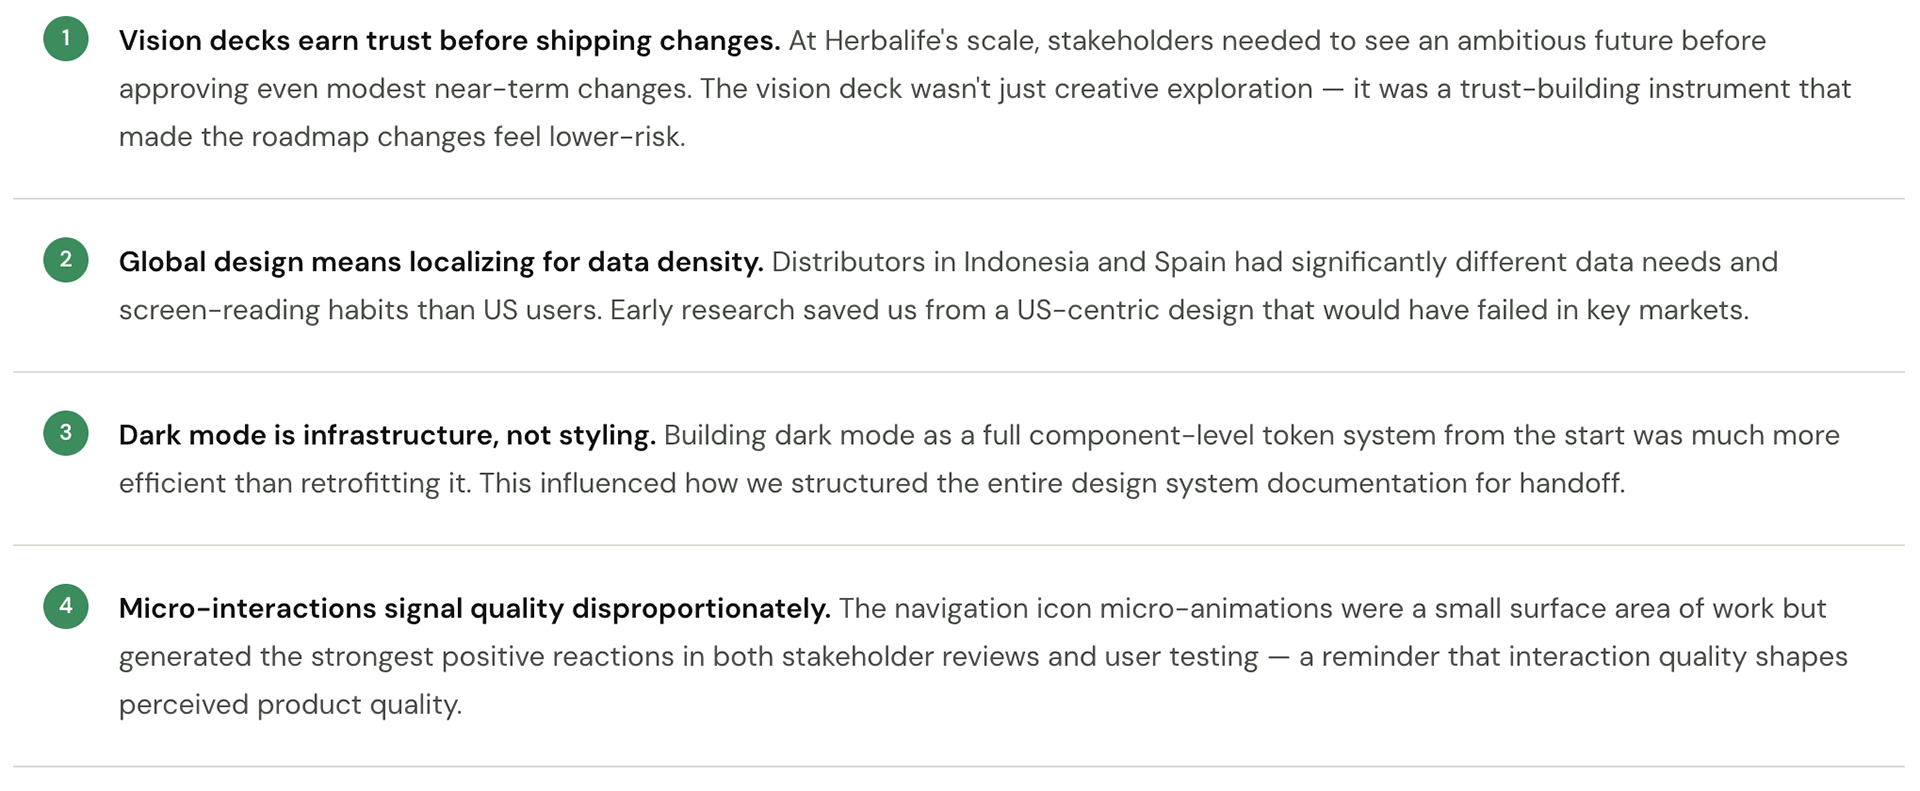Click the word "Indonesia" in the second lesson
The height and width of the screenshot is (791, 1920).
pos(1025,262)
